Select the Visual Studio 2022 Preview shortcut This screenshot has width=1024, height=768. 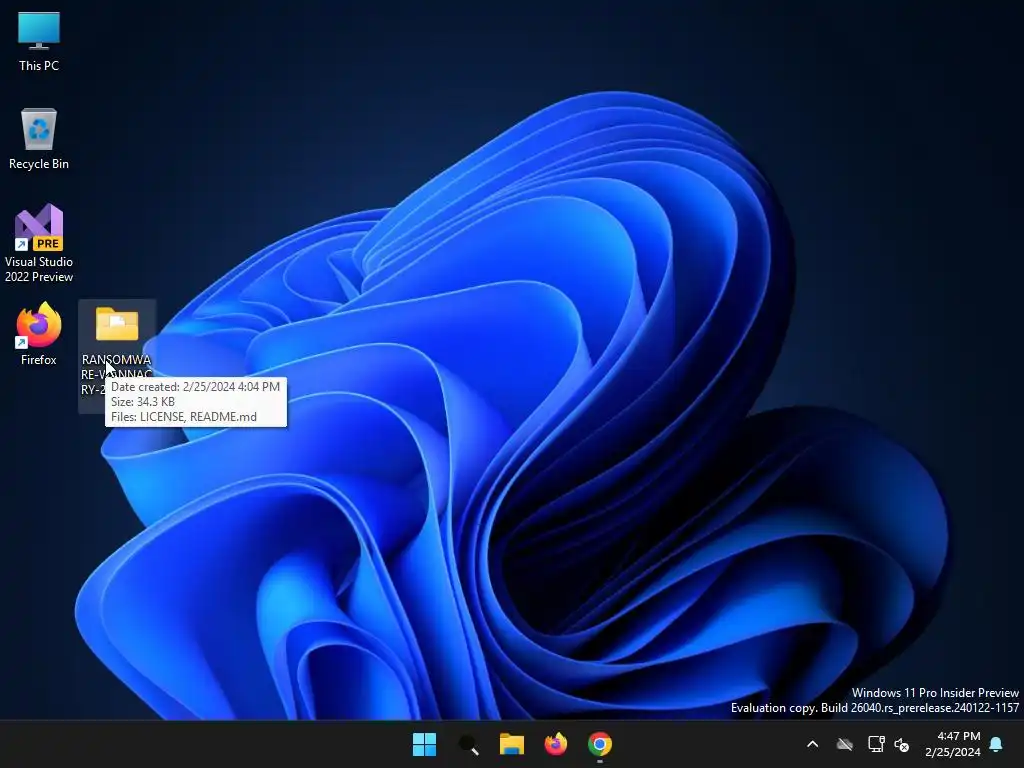(x=39, y=227)
